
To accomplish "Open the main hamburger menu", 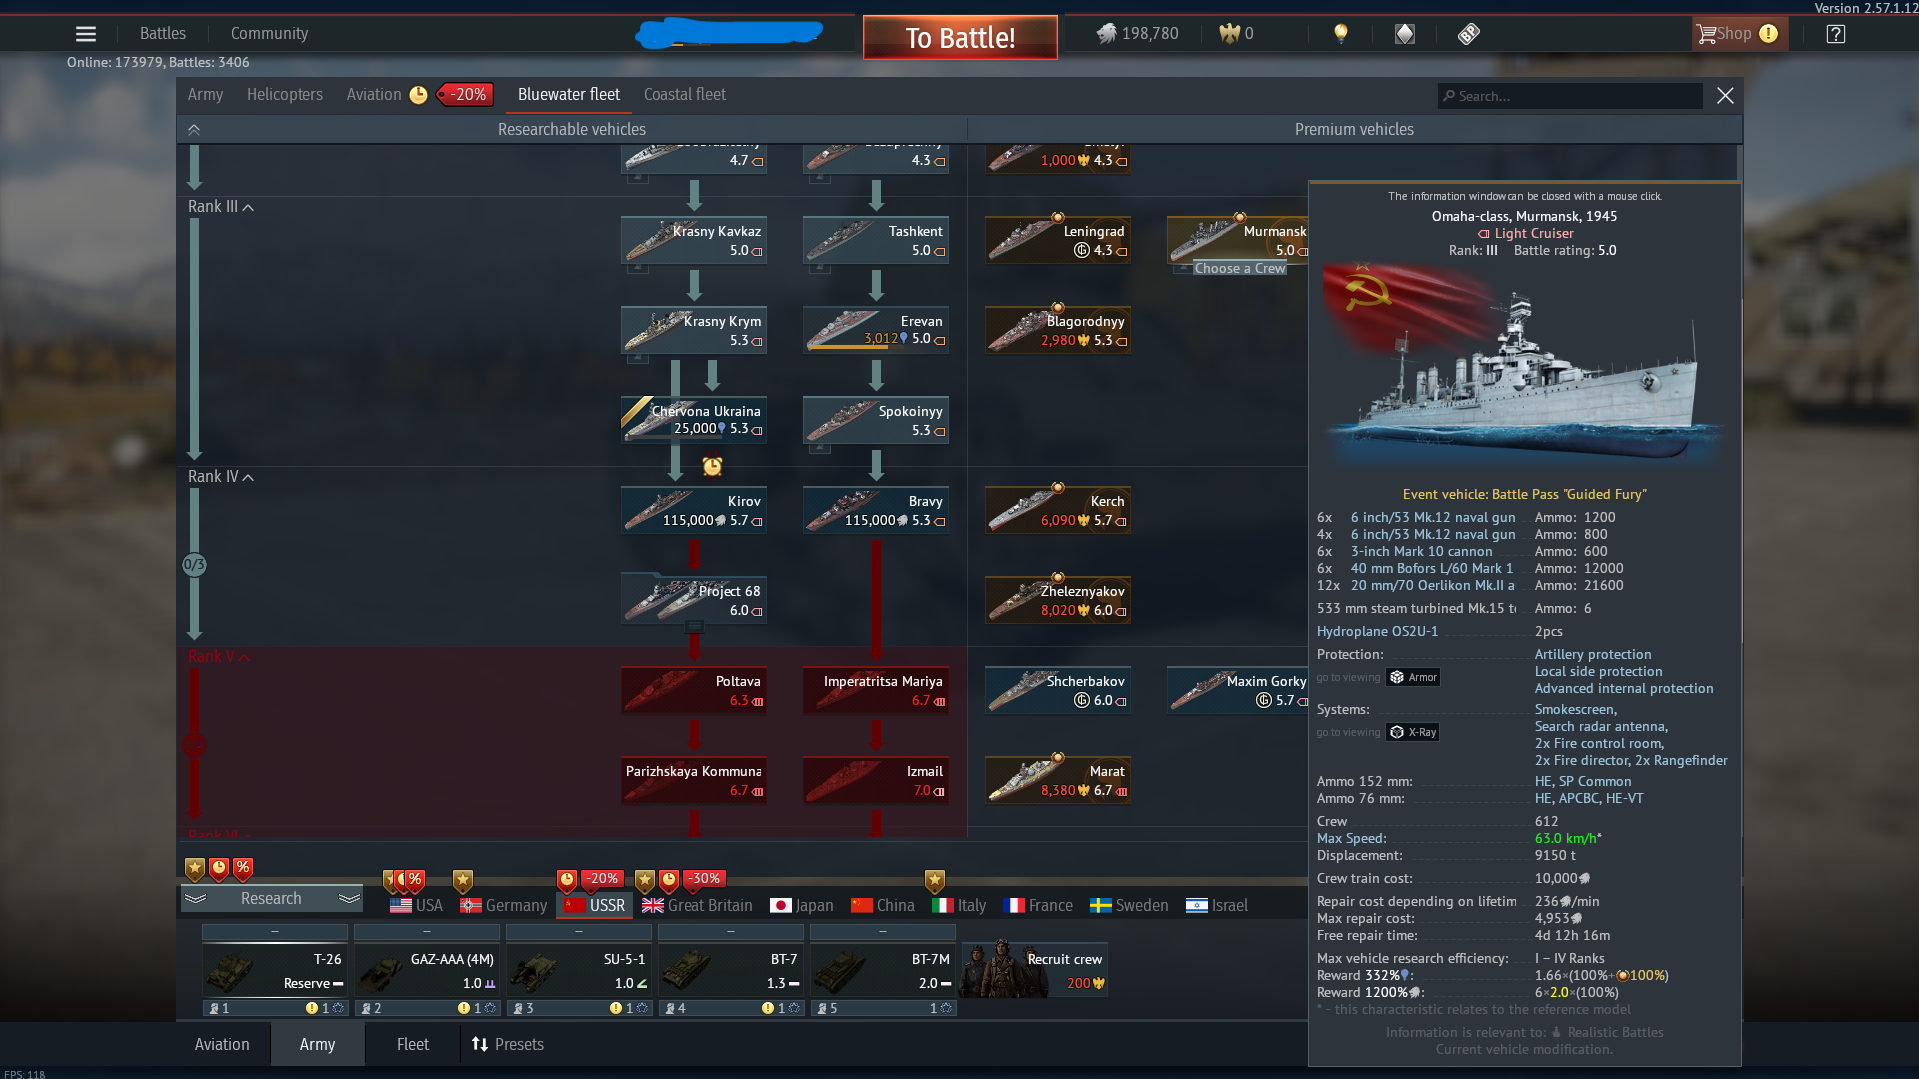I will tap(86, 34).
